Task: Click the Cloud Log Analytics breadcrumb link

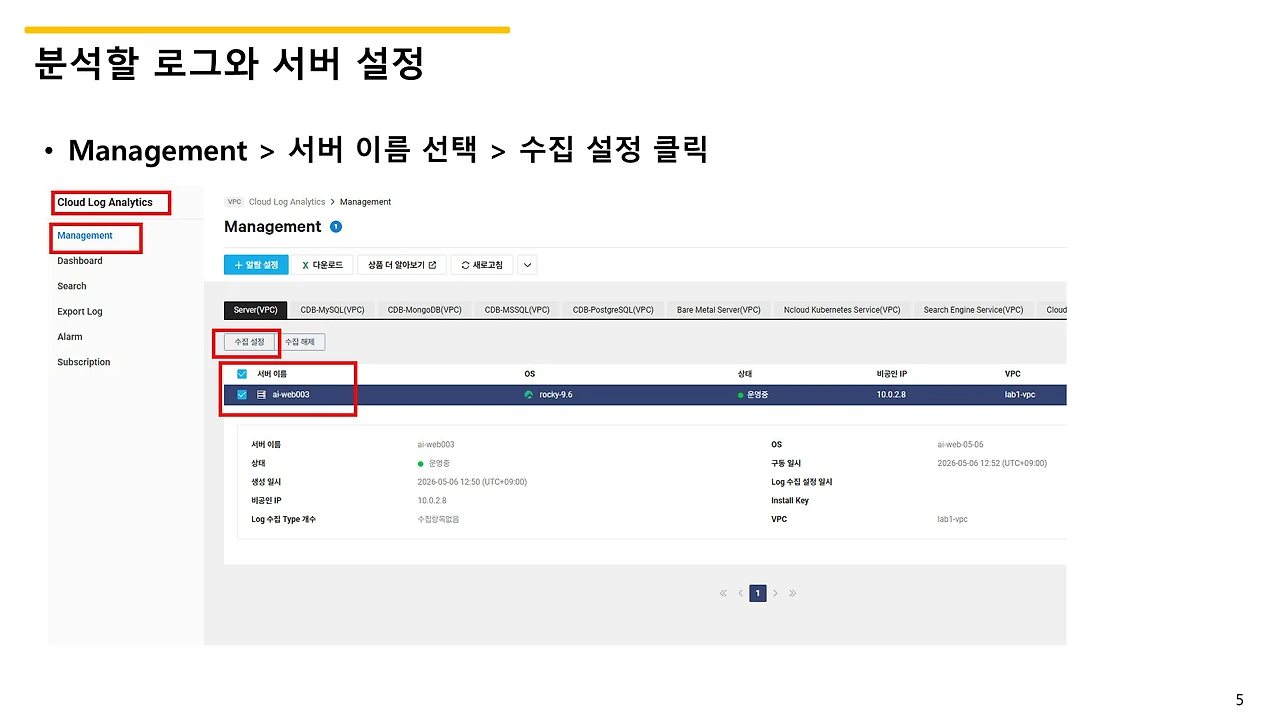Action: click(x=287, y=202)
